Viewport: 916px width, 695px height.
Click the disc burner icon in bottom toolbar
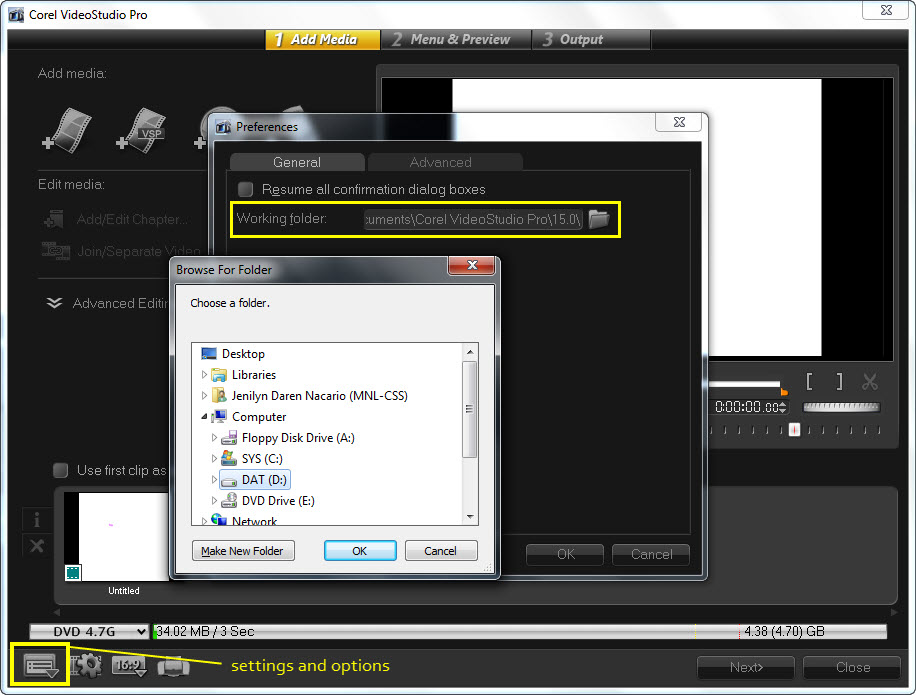tap(174, 666)
